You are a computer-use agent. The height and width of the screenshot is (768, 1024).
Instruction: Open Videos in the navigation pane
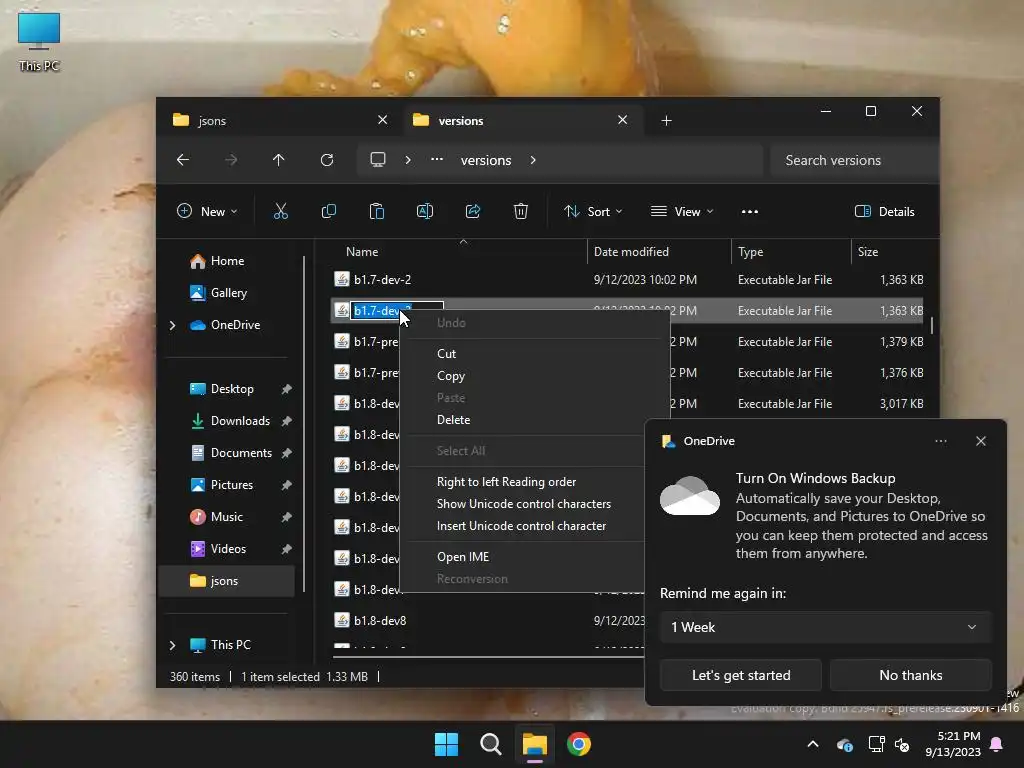click(x=228, y=549)
